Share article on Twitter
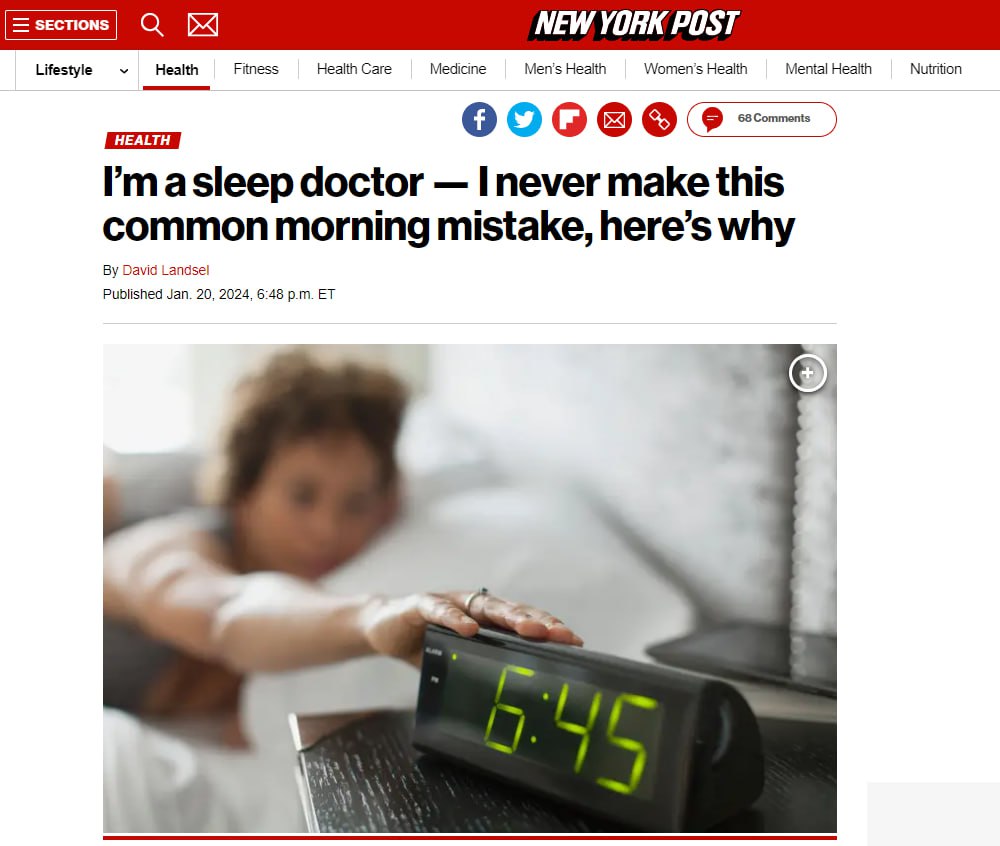Image resolution: width=1000 pixels, height=846 pixels. pos(524,119)
